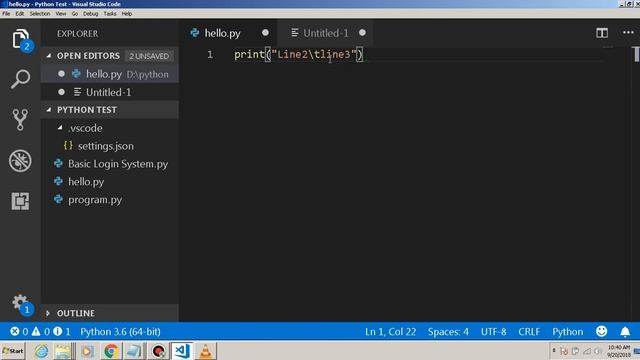This screenshot has height=360, width=640.
Task: Switch to the Untitled-1 editor tab
Action: (x=326, y=33)
